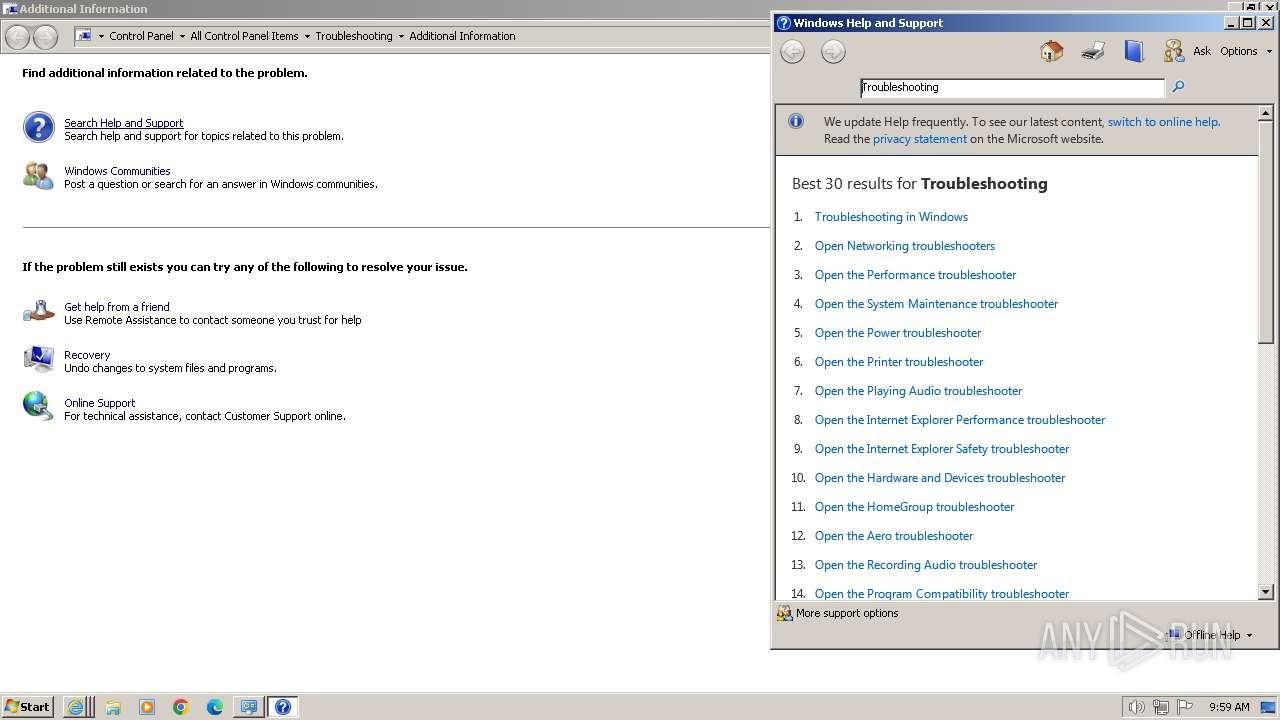Viewport: 1280px width, 720px height.
Task: Open Help and Support home icon
Action: coord(1051,51)
